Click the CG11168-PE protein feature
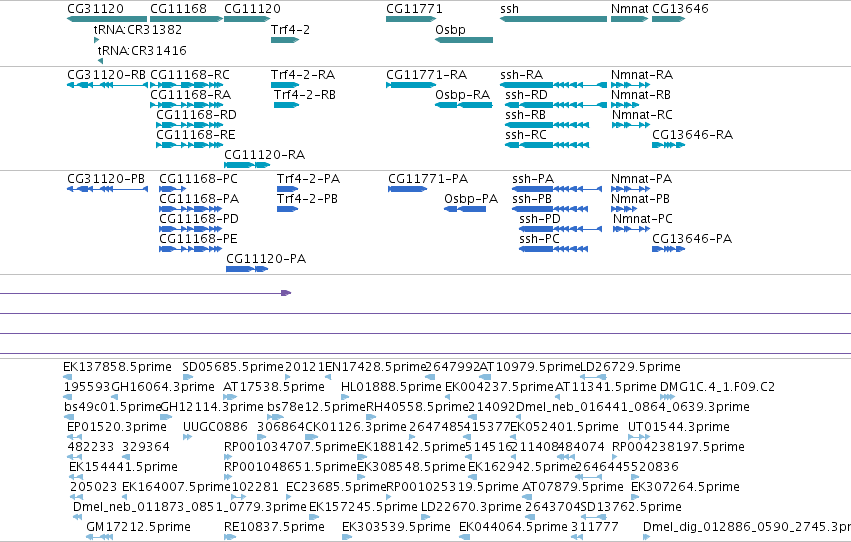Viewport: 851px width, 542px height. click(x=190, y=249)
